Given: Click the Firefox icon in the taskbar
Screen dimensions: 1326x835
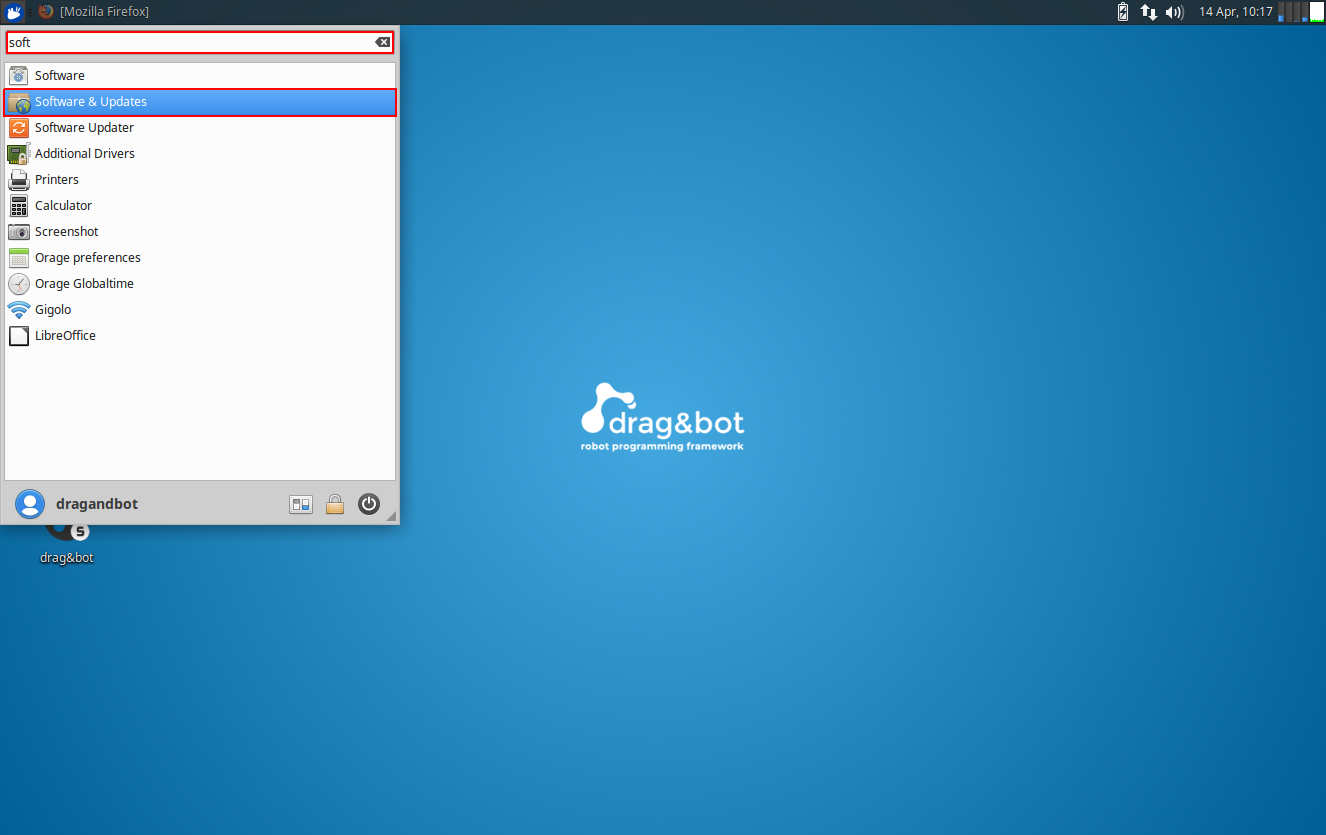Looking at the screenshot, I should (x=46, y=12).
